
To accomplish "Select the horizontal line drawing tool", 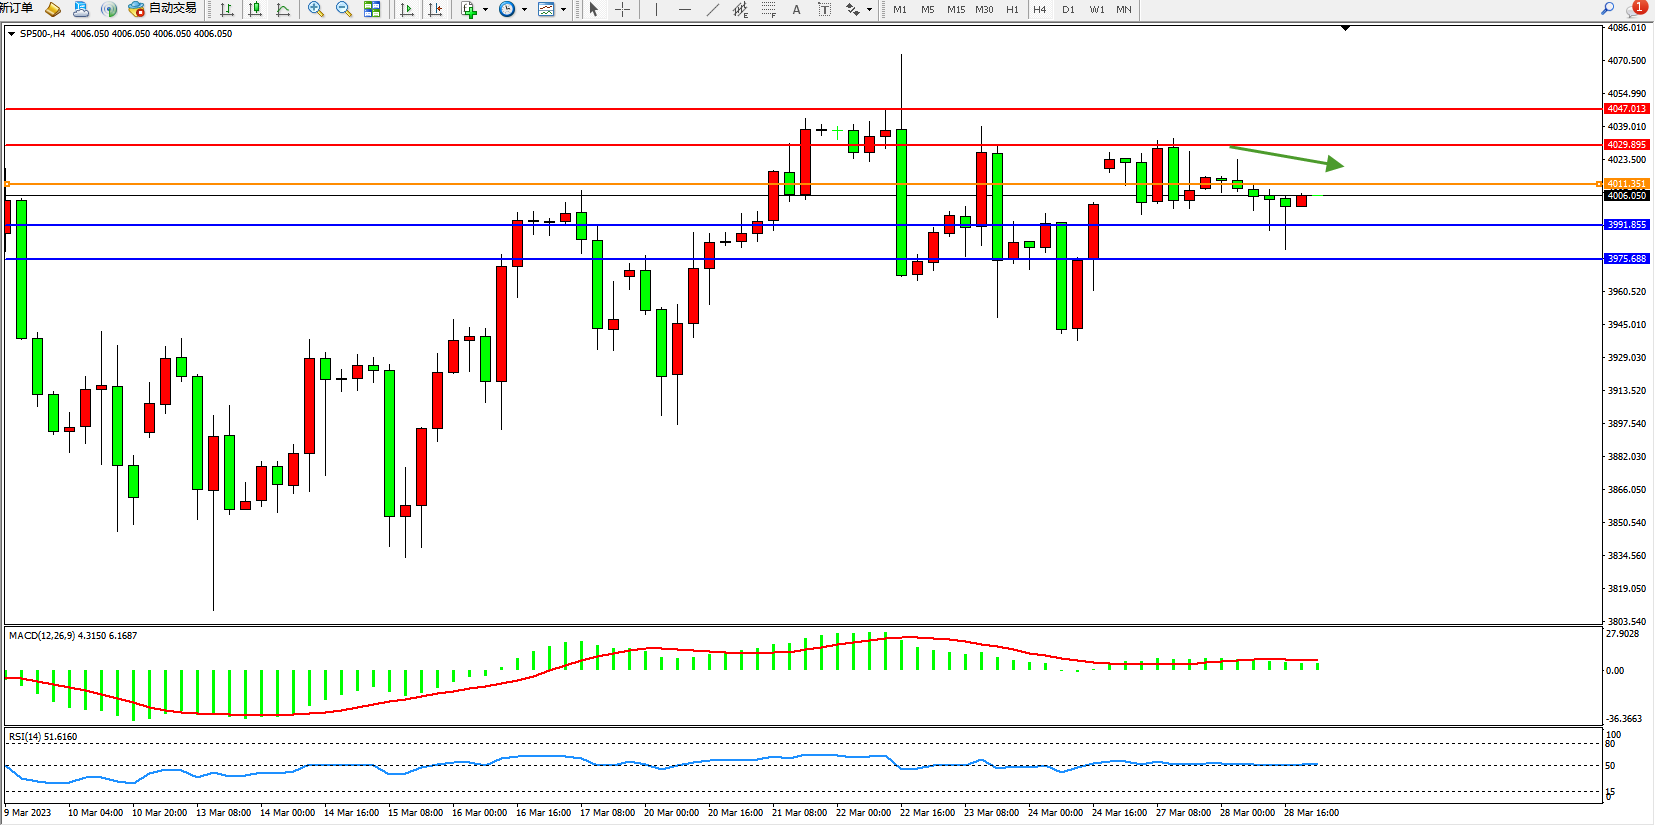I will click(684, 9).
